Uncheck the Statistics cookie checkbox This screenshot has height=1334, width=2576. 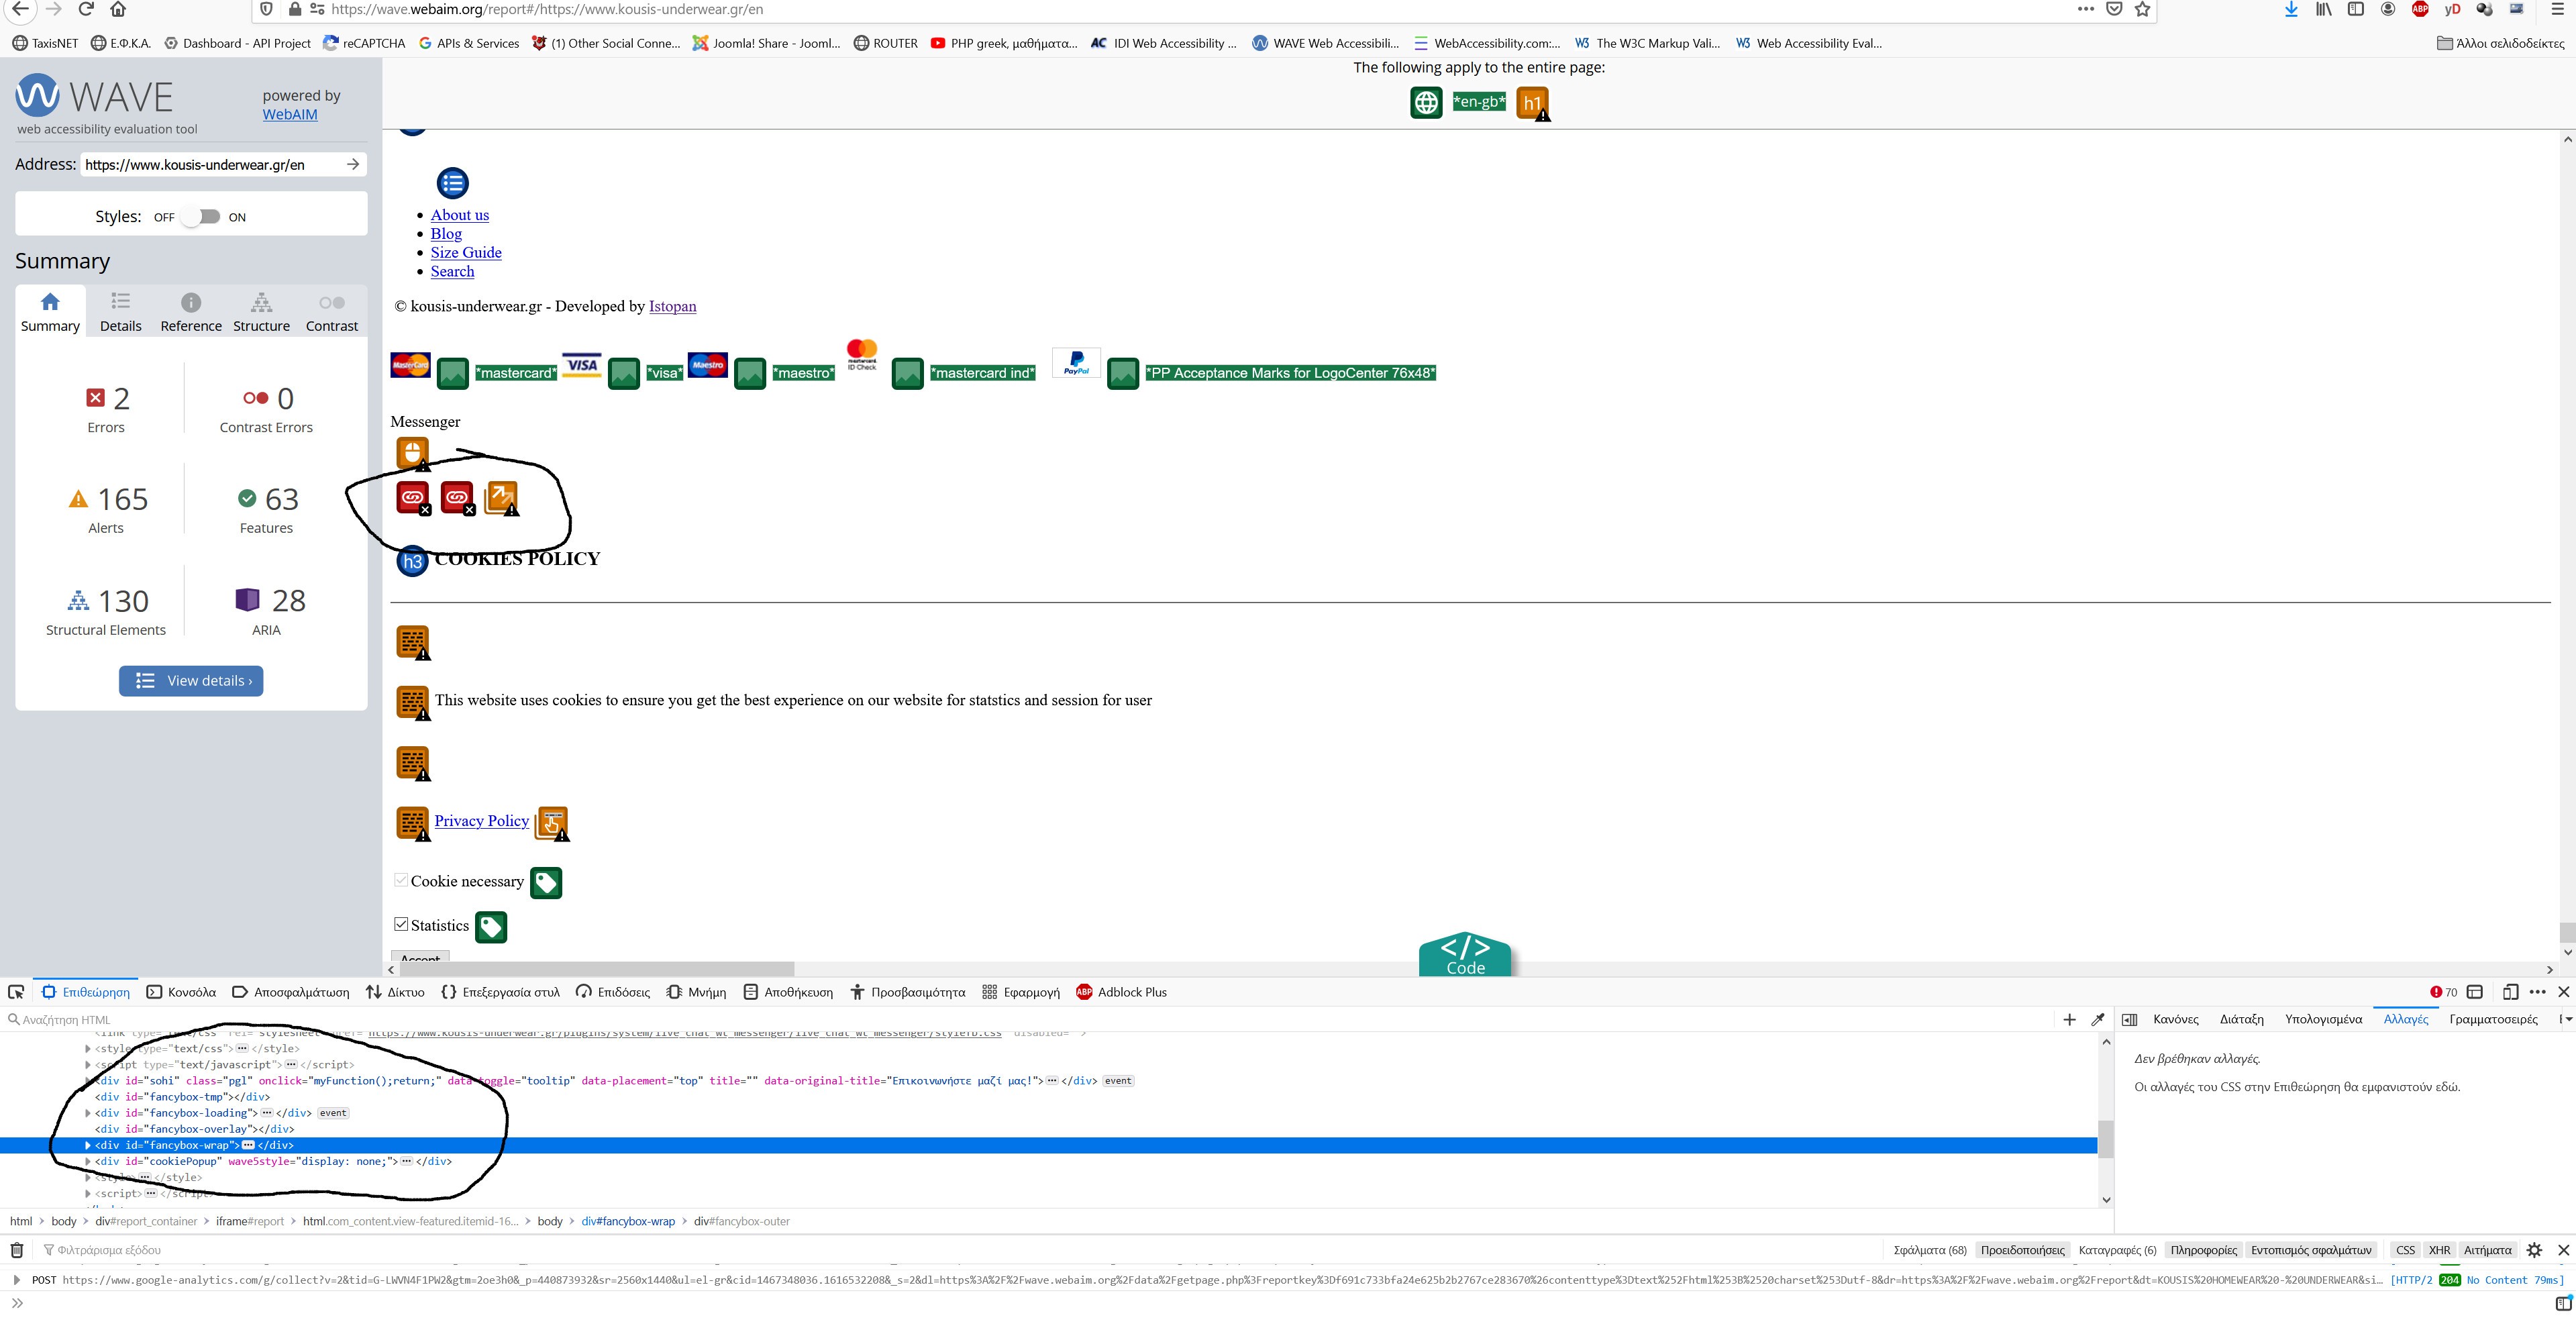401,925
